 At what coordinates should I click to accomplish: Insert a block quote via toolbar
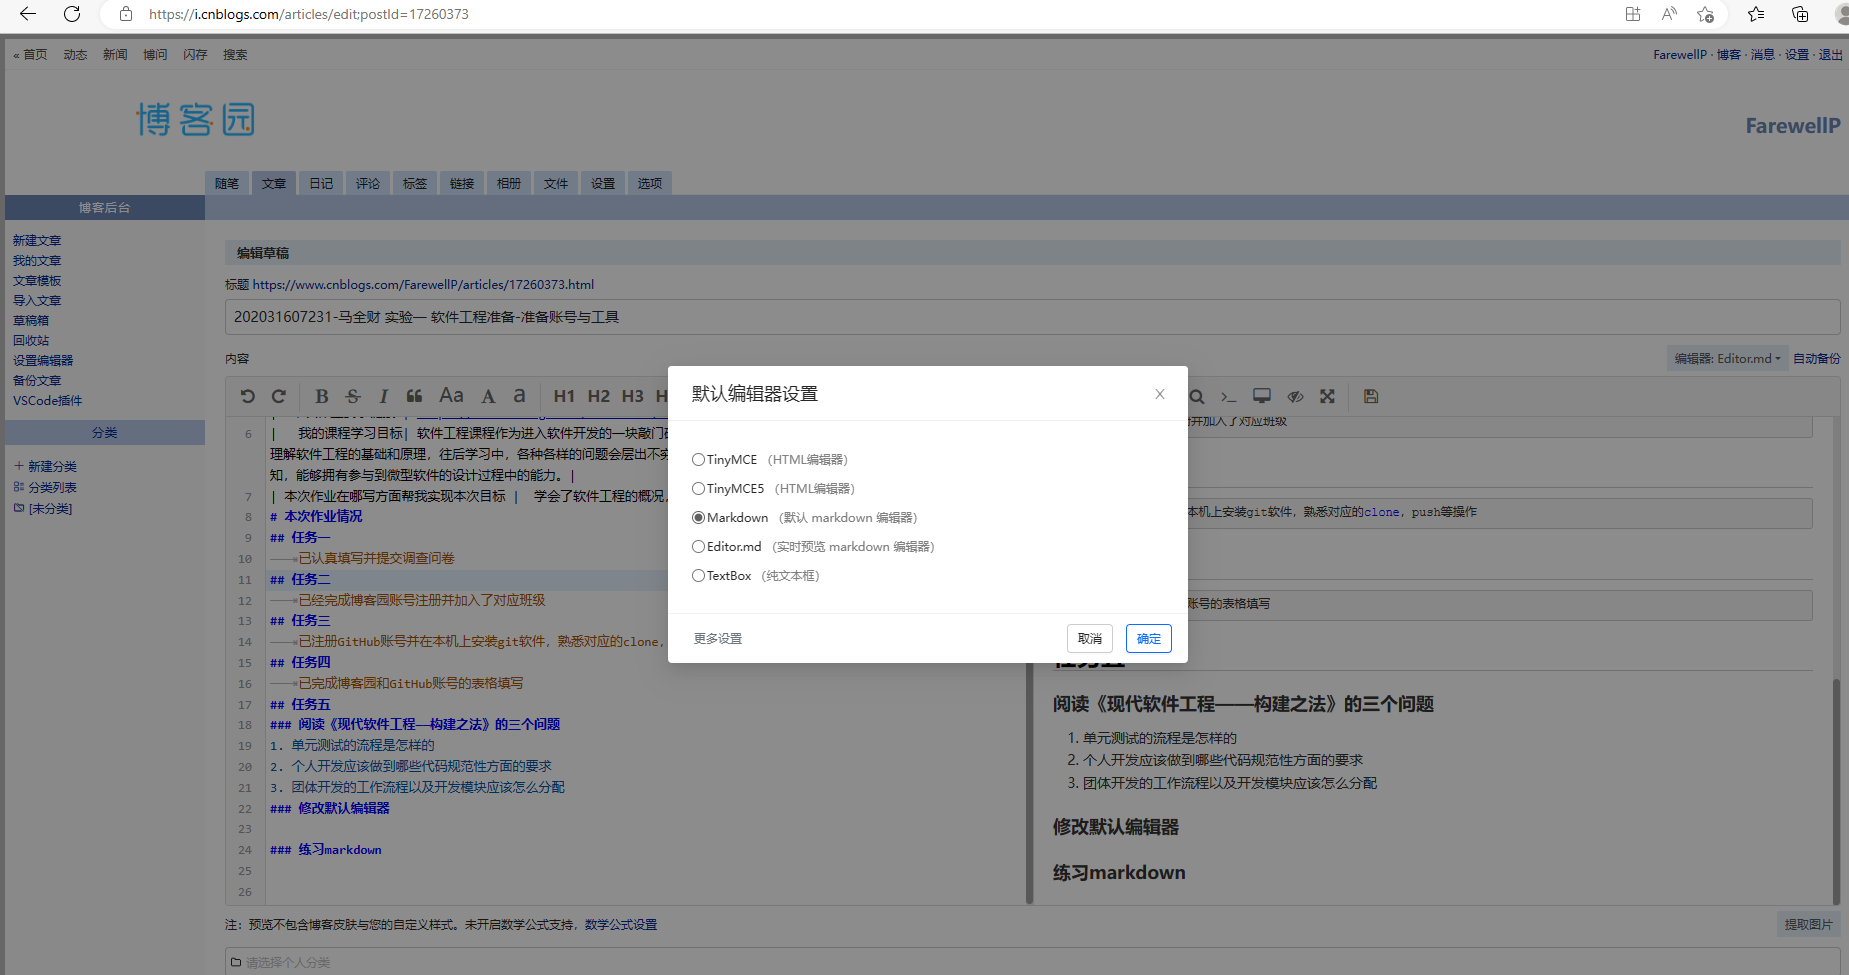414,396
